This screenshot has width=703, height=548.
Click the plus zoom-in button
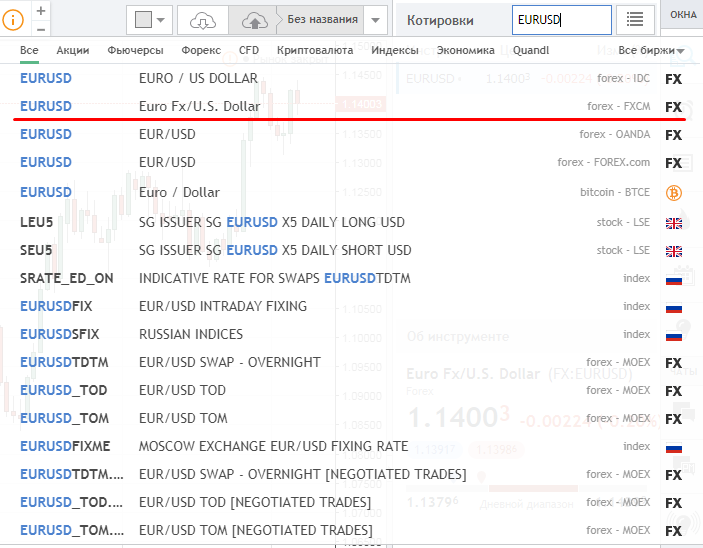tap(41, 10)
